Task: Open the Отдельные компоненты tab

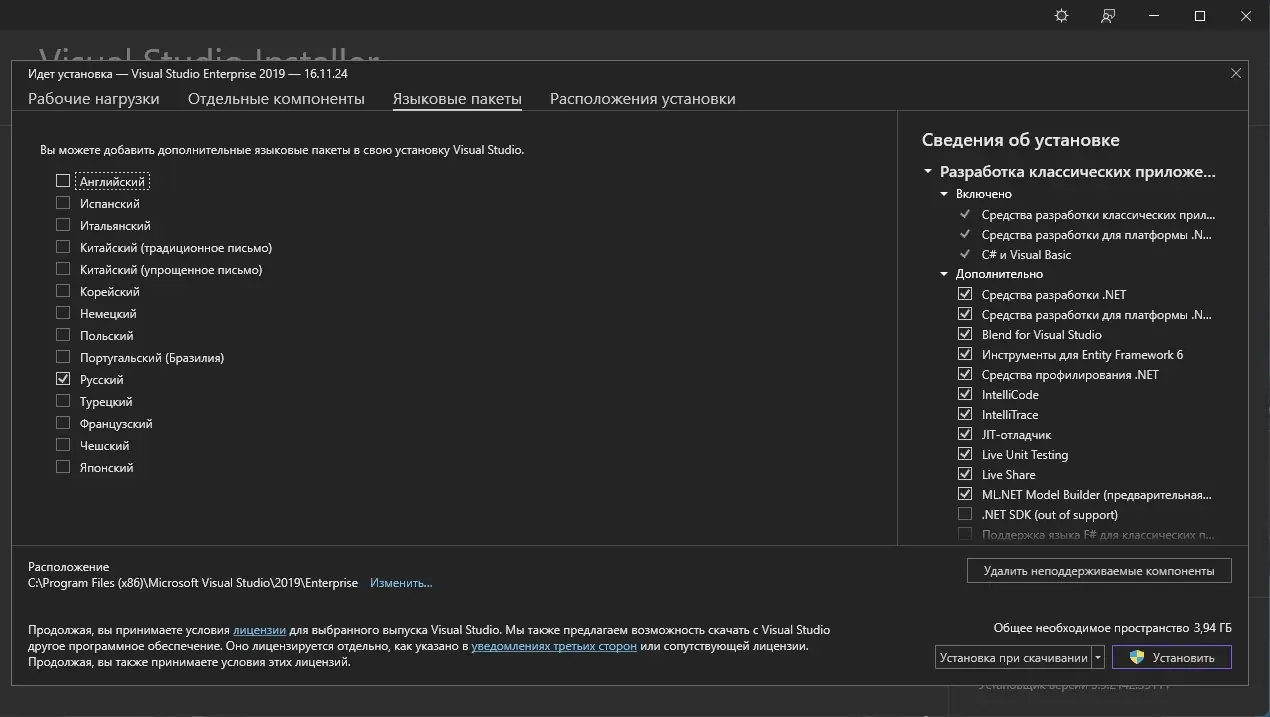Action: [276, 99]
